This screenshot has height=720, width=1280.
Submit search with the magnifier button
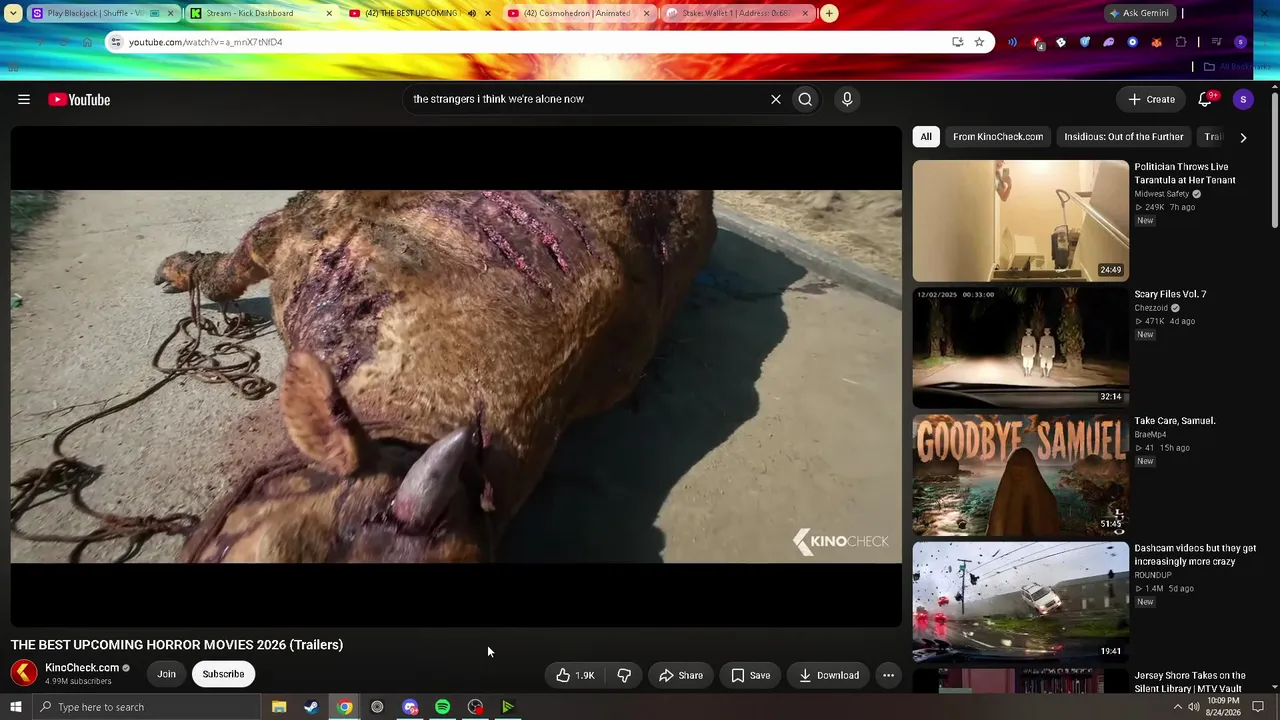805,99
